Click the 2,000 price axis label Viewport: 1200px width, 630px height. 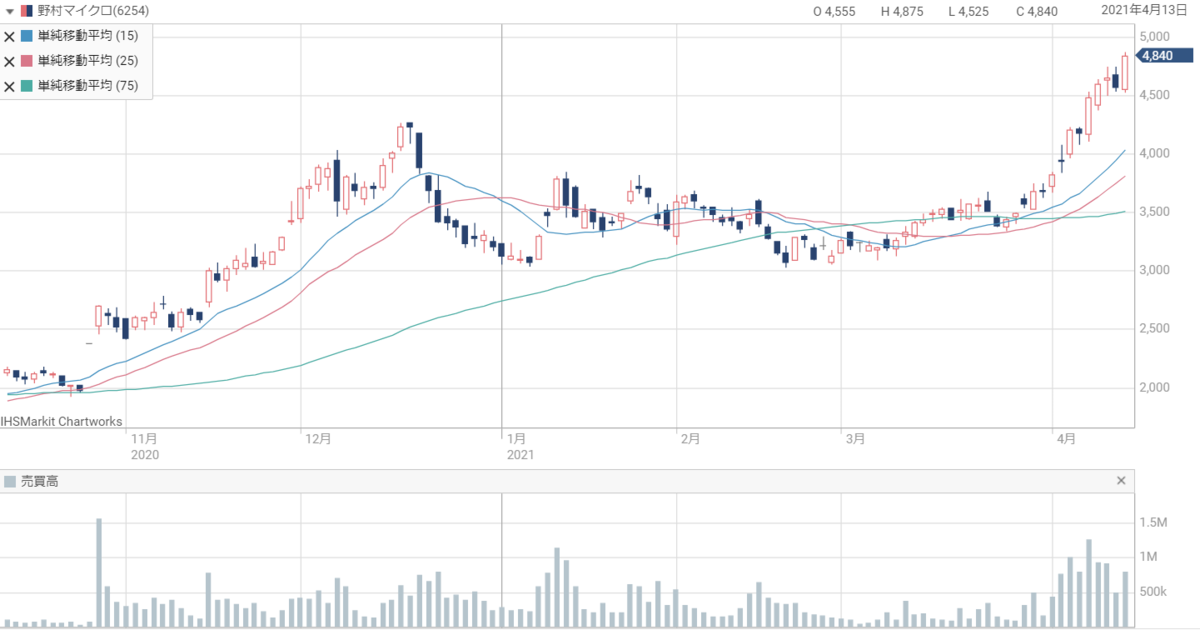pos(1157,388)
